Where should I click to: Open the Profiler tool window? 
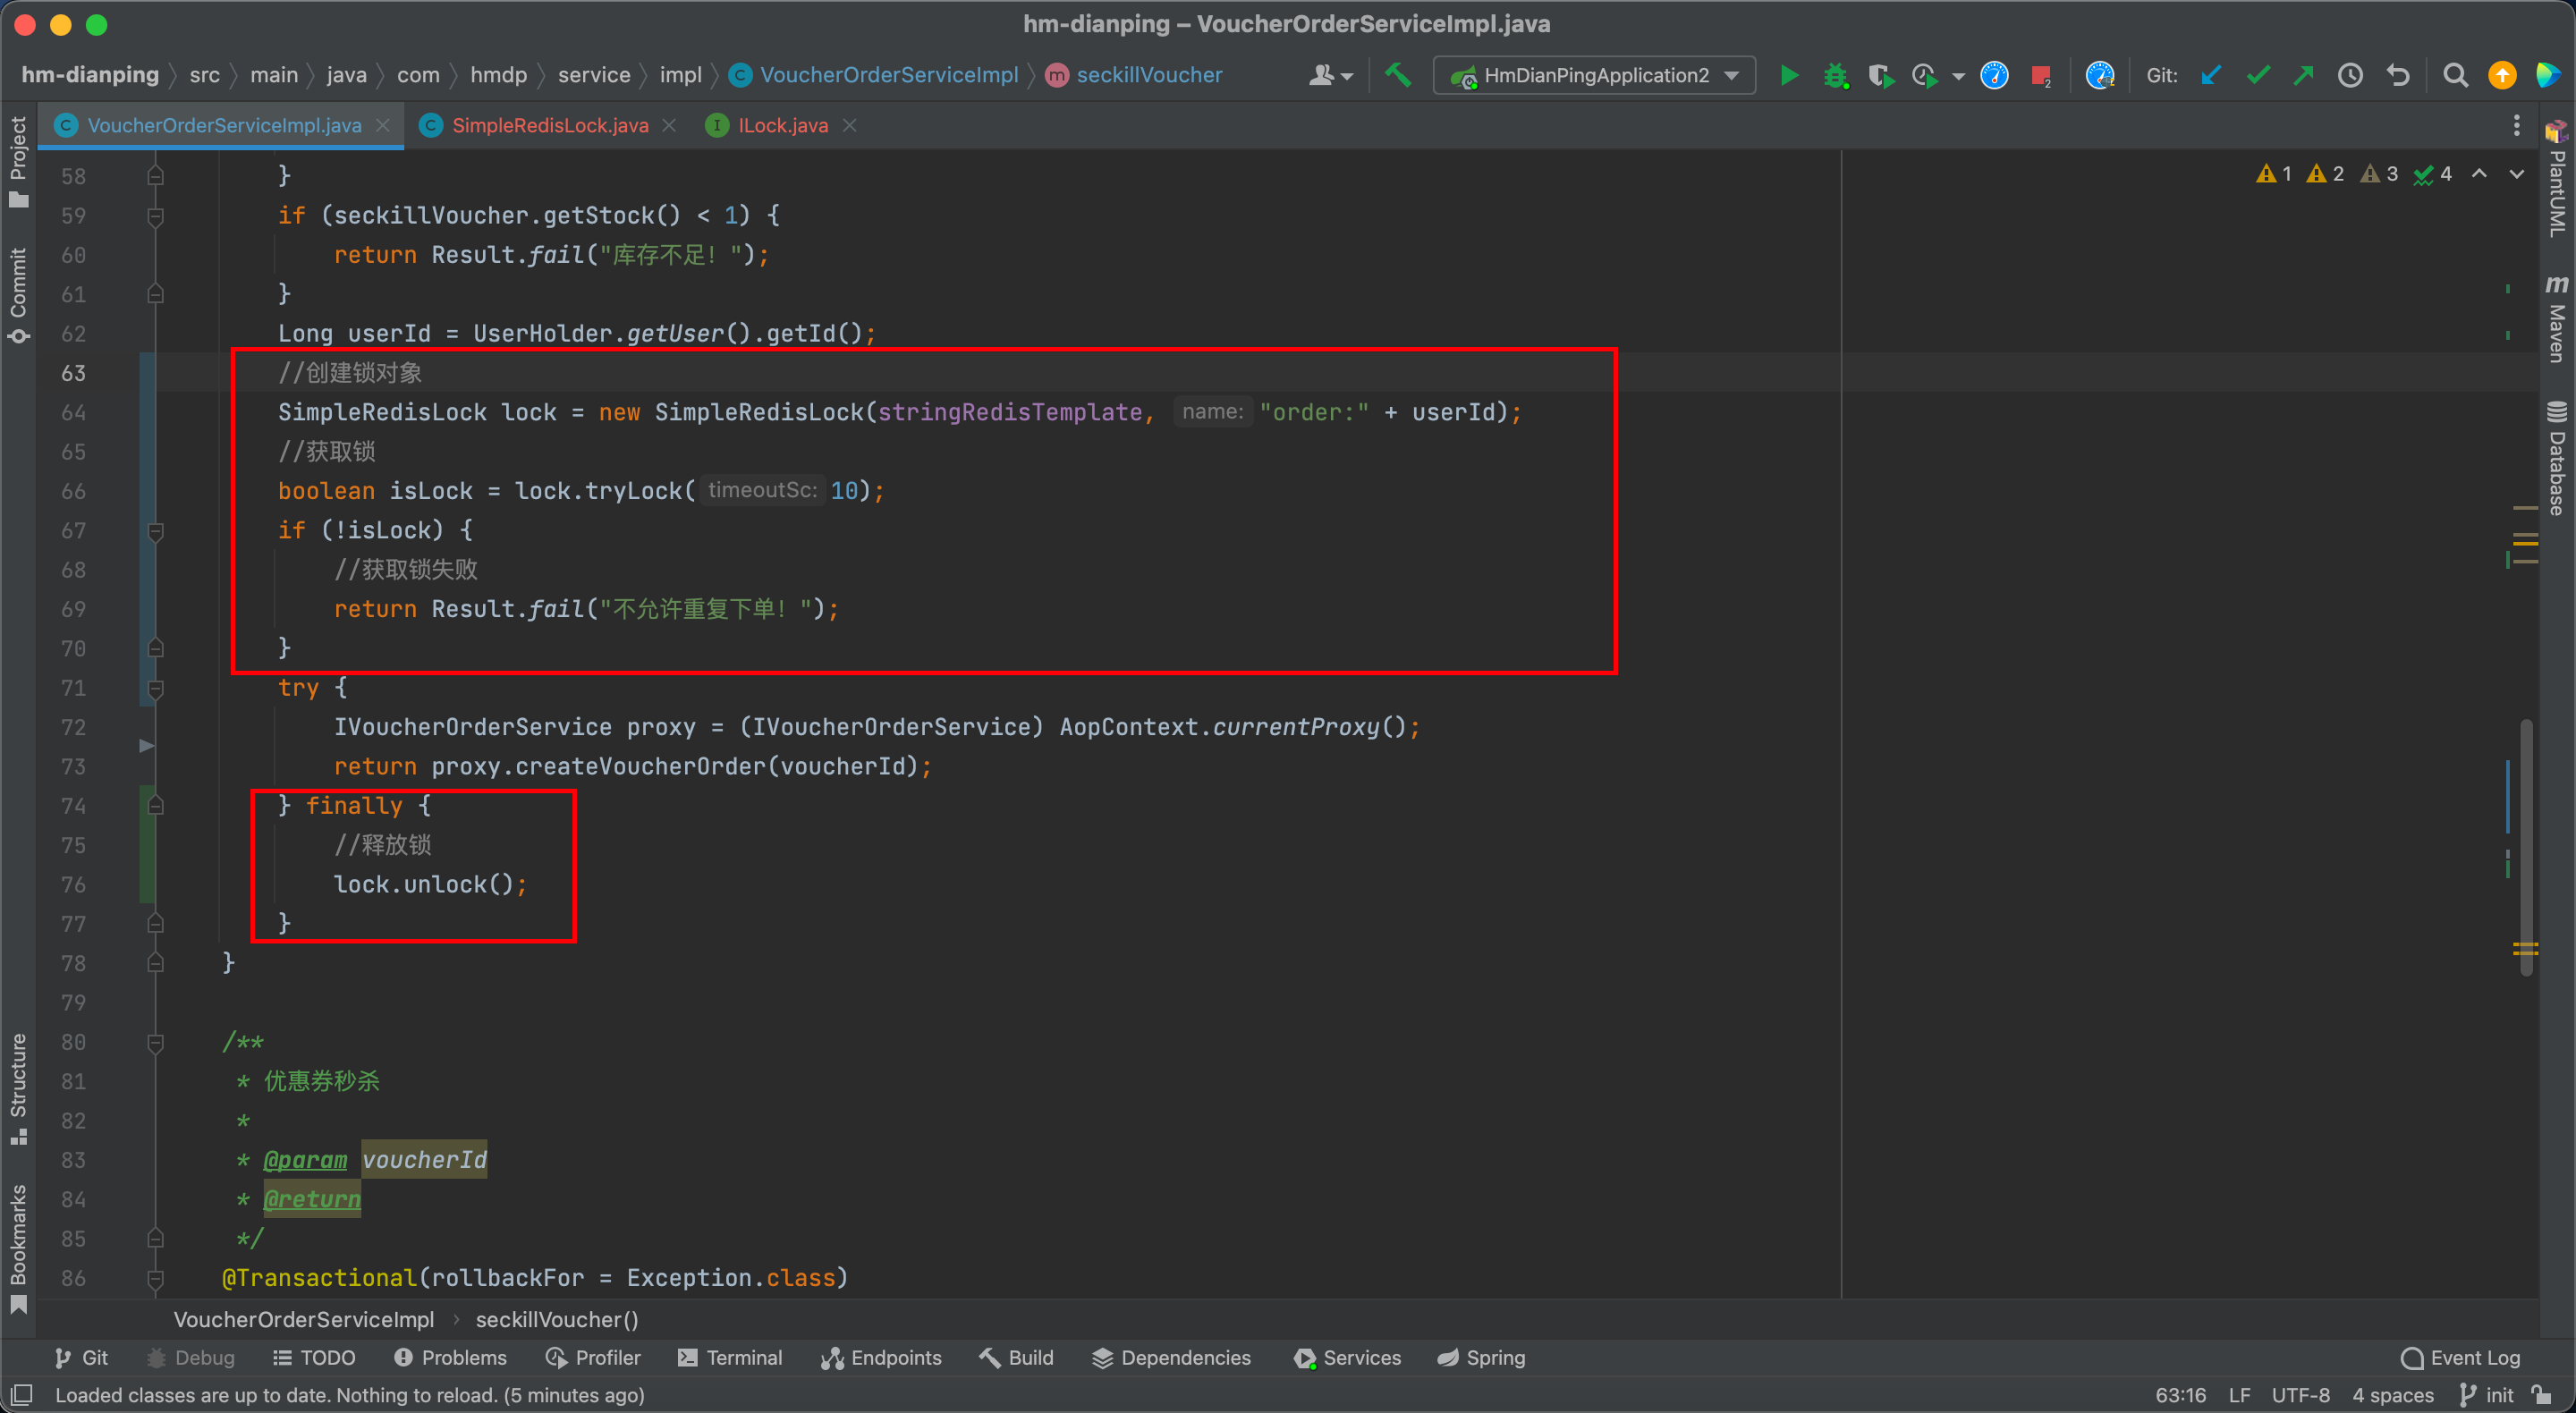pyautogui.click(x=593, y=1357)
